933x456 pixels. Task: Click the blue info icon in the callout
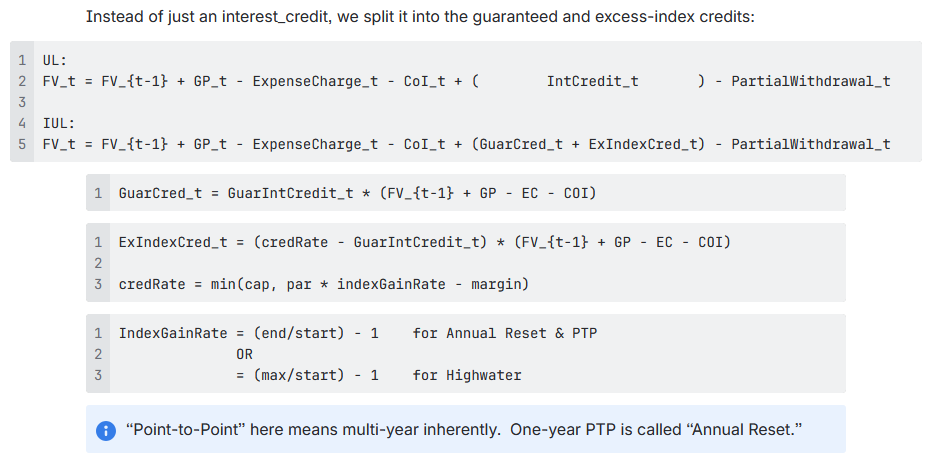point(106,430)
